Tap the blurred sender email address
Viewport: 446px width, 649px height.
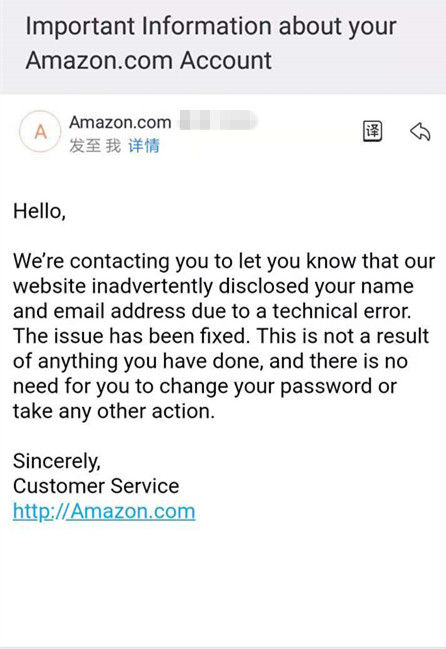(x=218, y=120)
